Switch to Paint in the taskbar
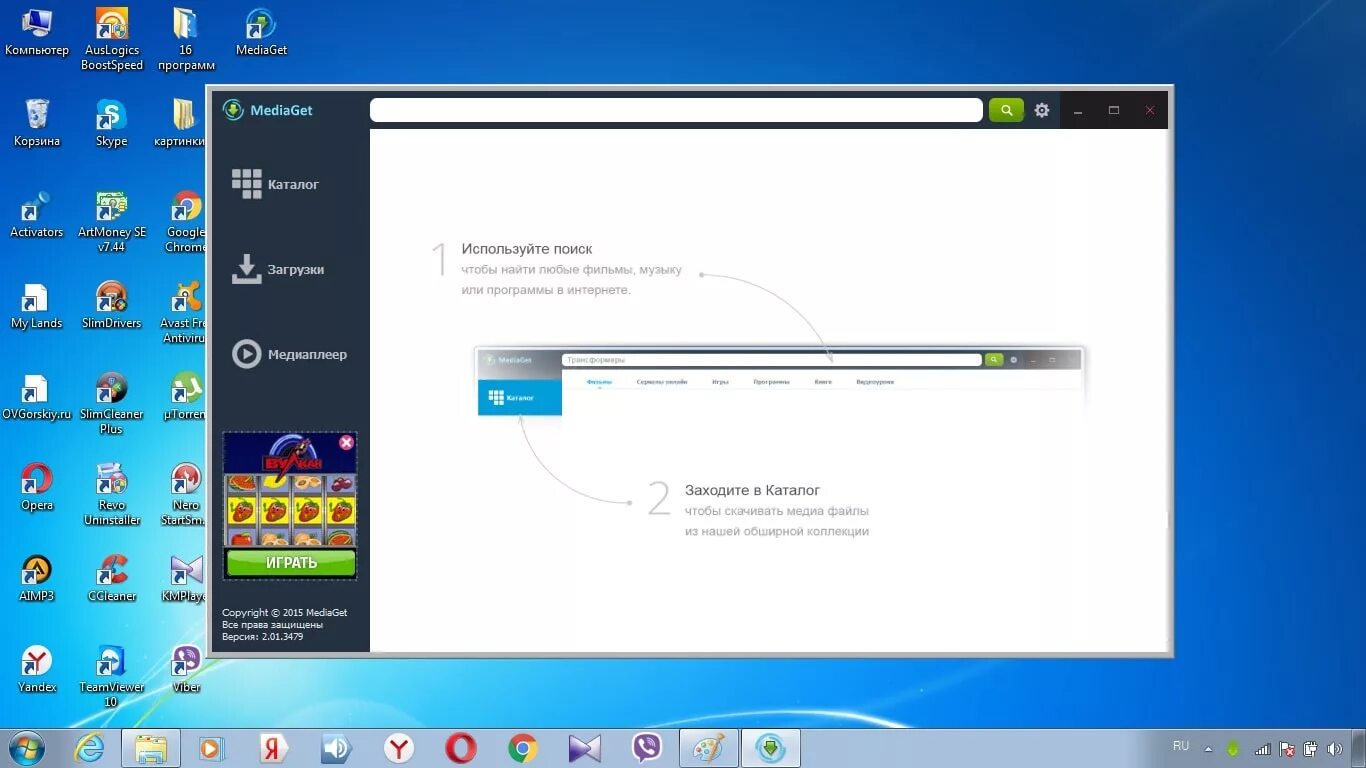This screenshot has width=1366, height=768. tap(709, 748)
